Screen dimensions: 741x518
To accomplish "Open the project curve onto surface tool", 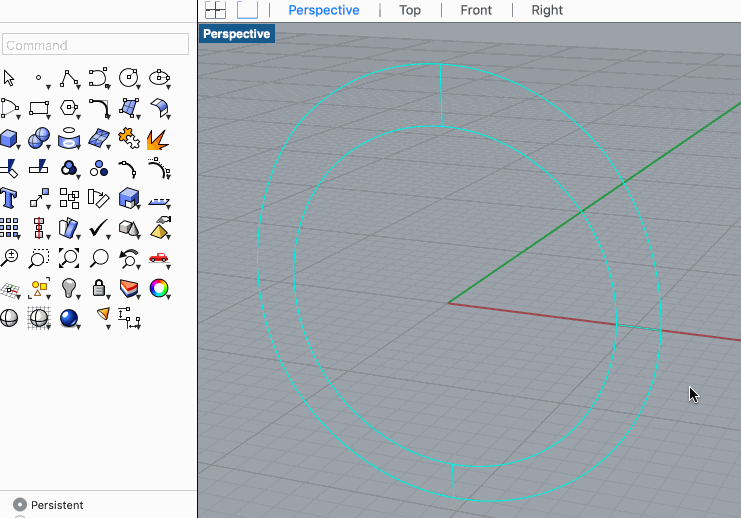I will 69,138.
